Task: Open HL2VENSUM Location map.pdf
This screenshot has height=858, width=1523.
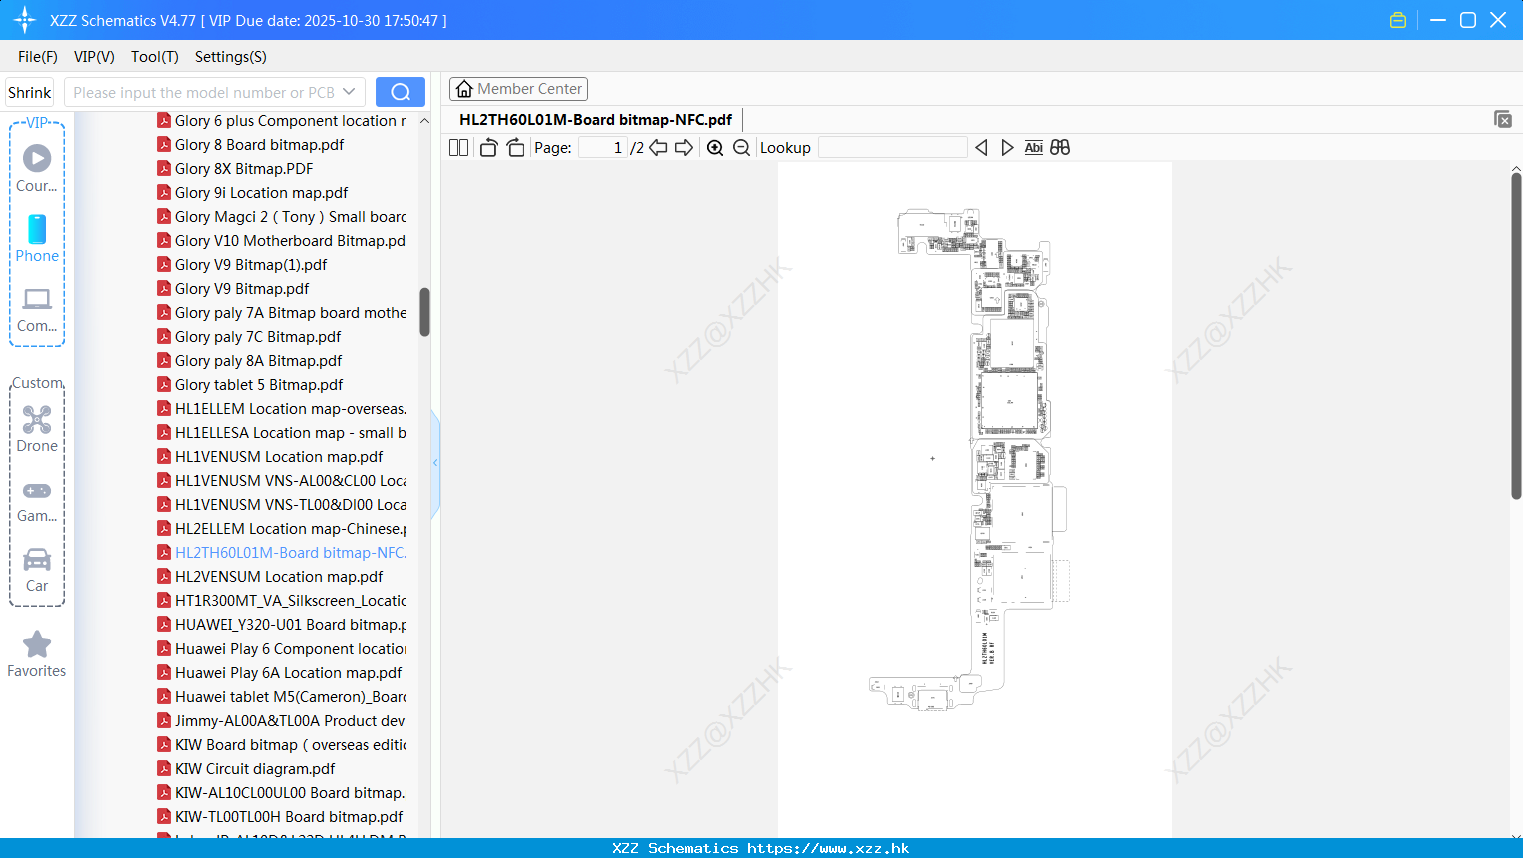Action: (279, 577)
